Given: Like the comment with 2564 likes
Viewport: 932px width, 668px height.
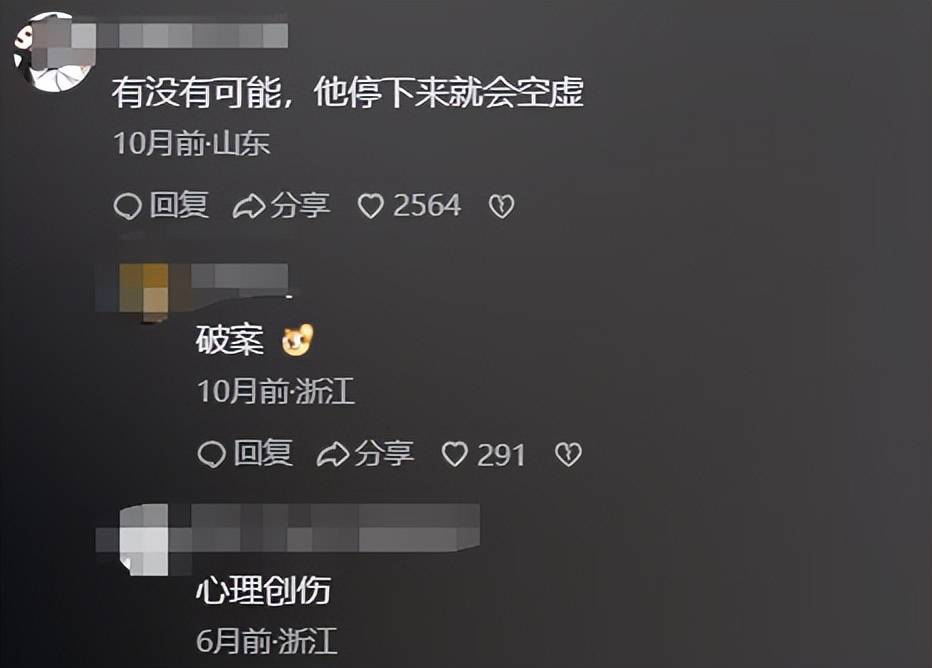Looking at the screenshot, I should coord(371,207).
